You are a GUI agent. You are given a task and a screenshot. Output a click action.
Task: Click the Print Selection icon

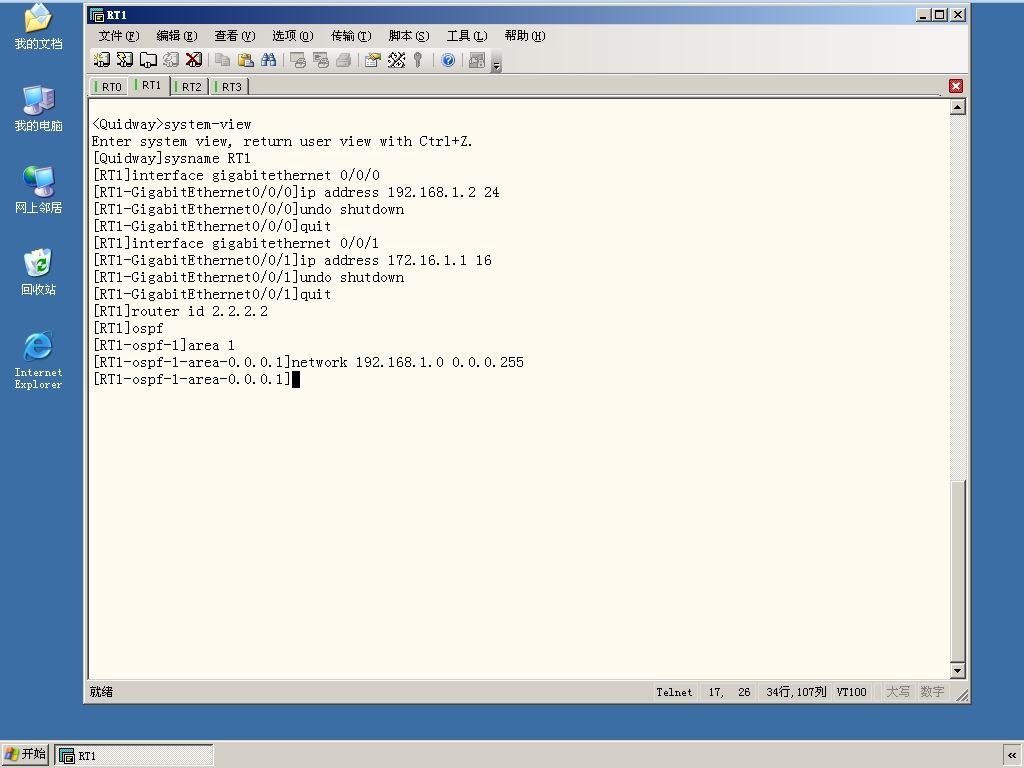tap(321, 60)
